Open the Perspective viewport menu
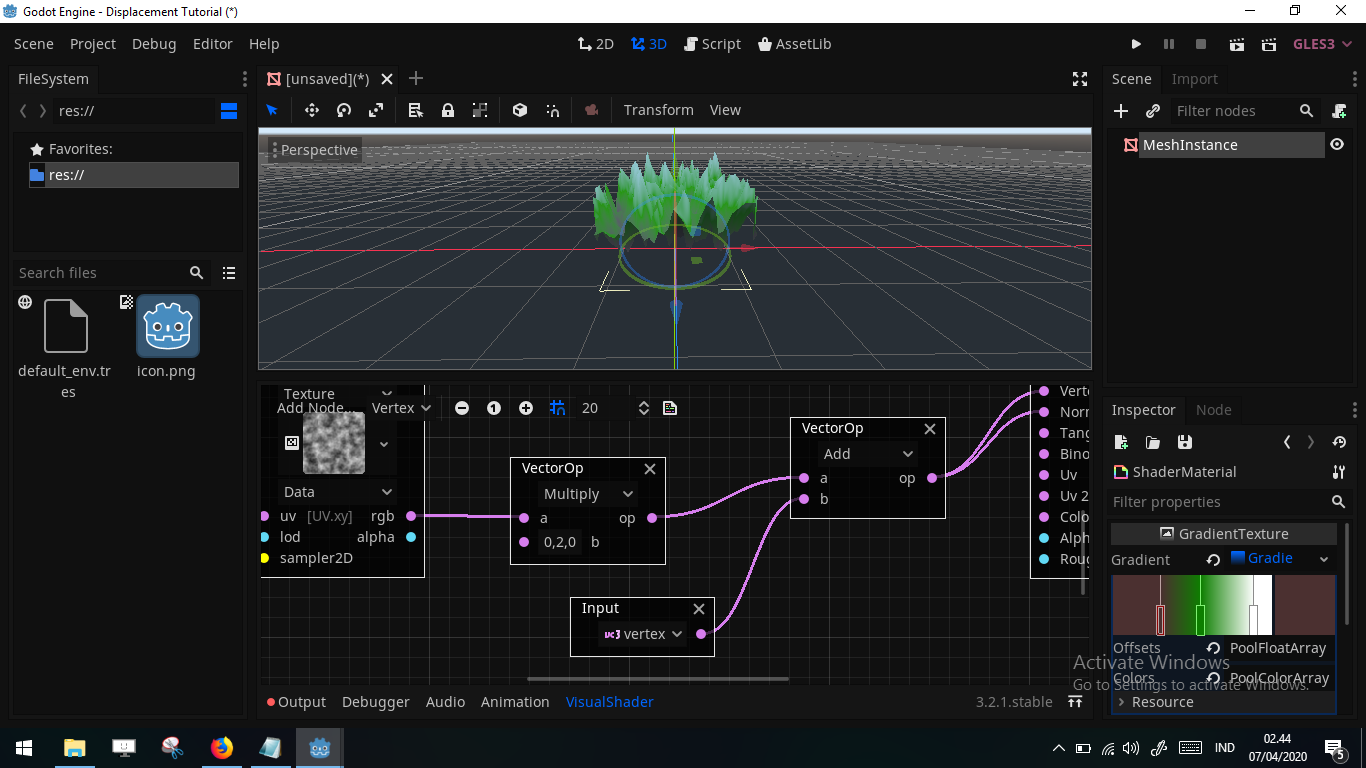Screen dimensions: 1366x768 318,150
